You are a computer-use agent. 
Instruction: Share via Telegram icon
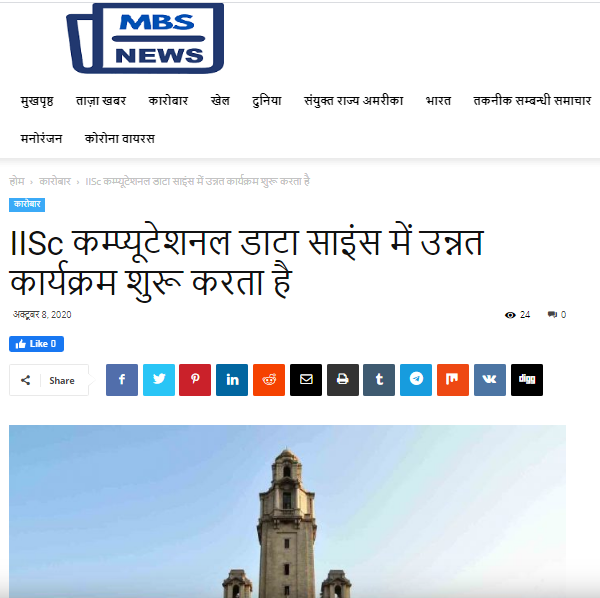[416, 380]
